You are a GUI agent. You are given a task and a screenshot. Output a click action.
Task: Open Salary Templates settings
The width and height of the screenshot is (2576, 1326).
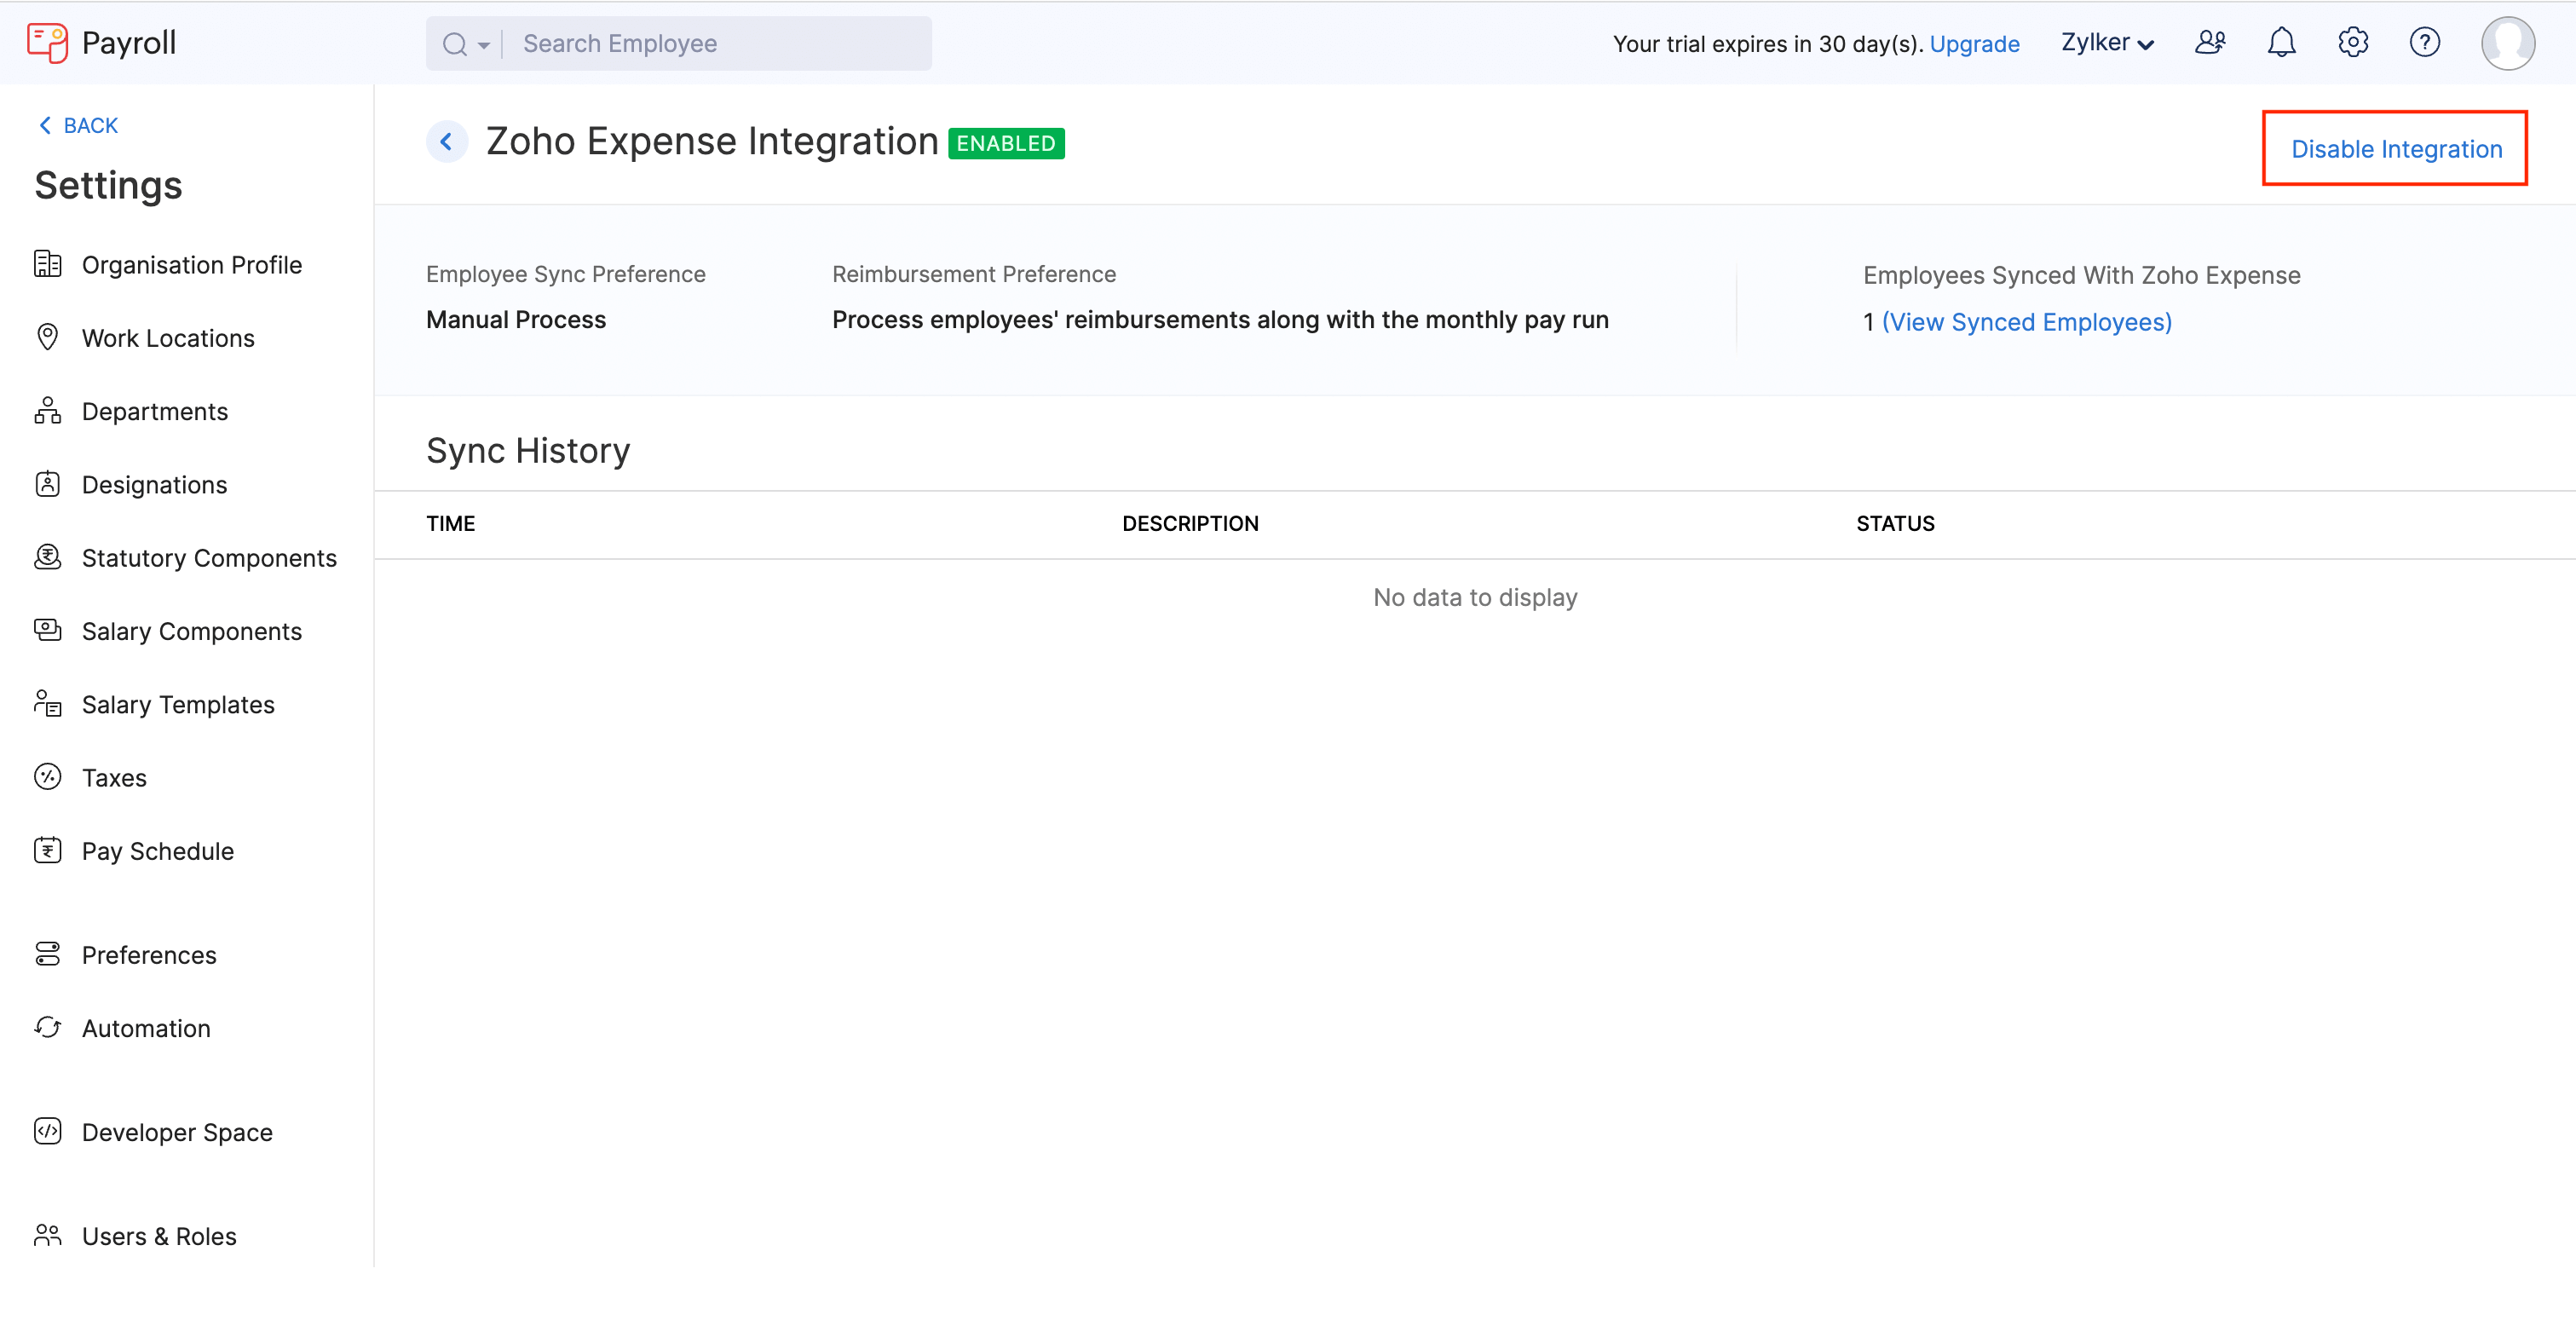point(178,704)
